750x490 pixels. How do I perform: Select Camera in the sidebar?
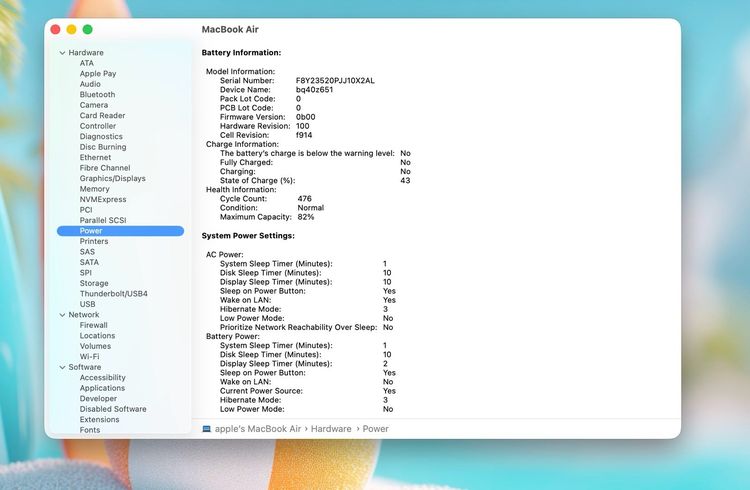94,105
